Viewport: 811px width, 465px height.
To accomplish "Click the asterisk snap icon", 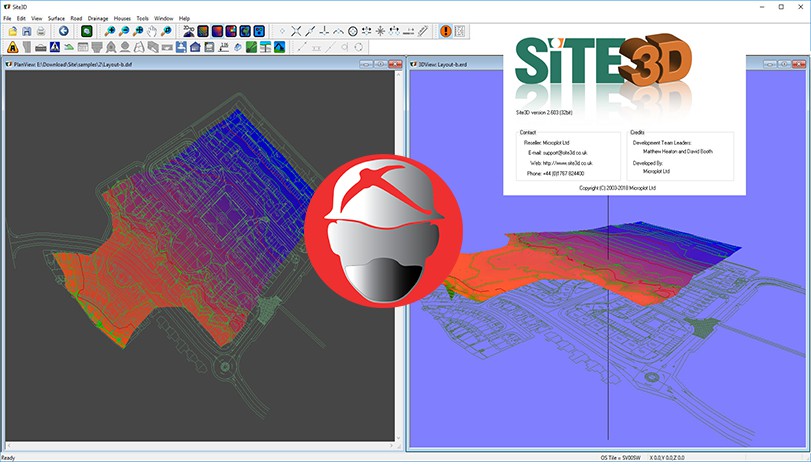I will point(381,32).
